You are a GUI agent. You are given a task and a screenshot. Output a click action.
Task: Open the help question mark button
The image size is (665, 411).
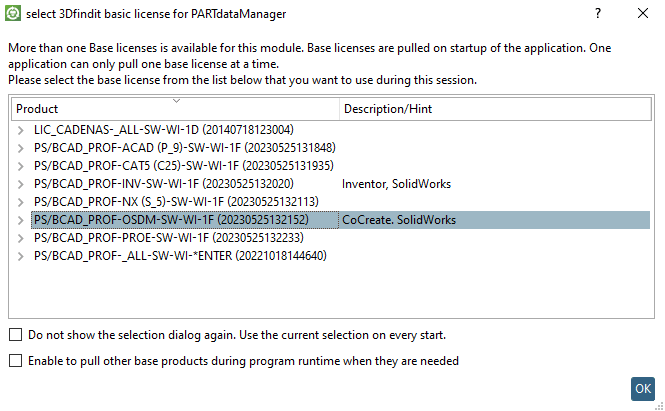click(598, 14)
